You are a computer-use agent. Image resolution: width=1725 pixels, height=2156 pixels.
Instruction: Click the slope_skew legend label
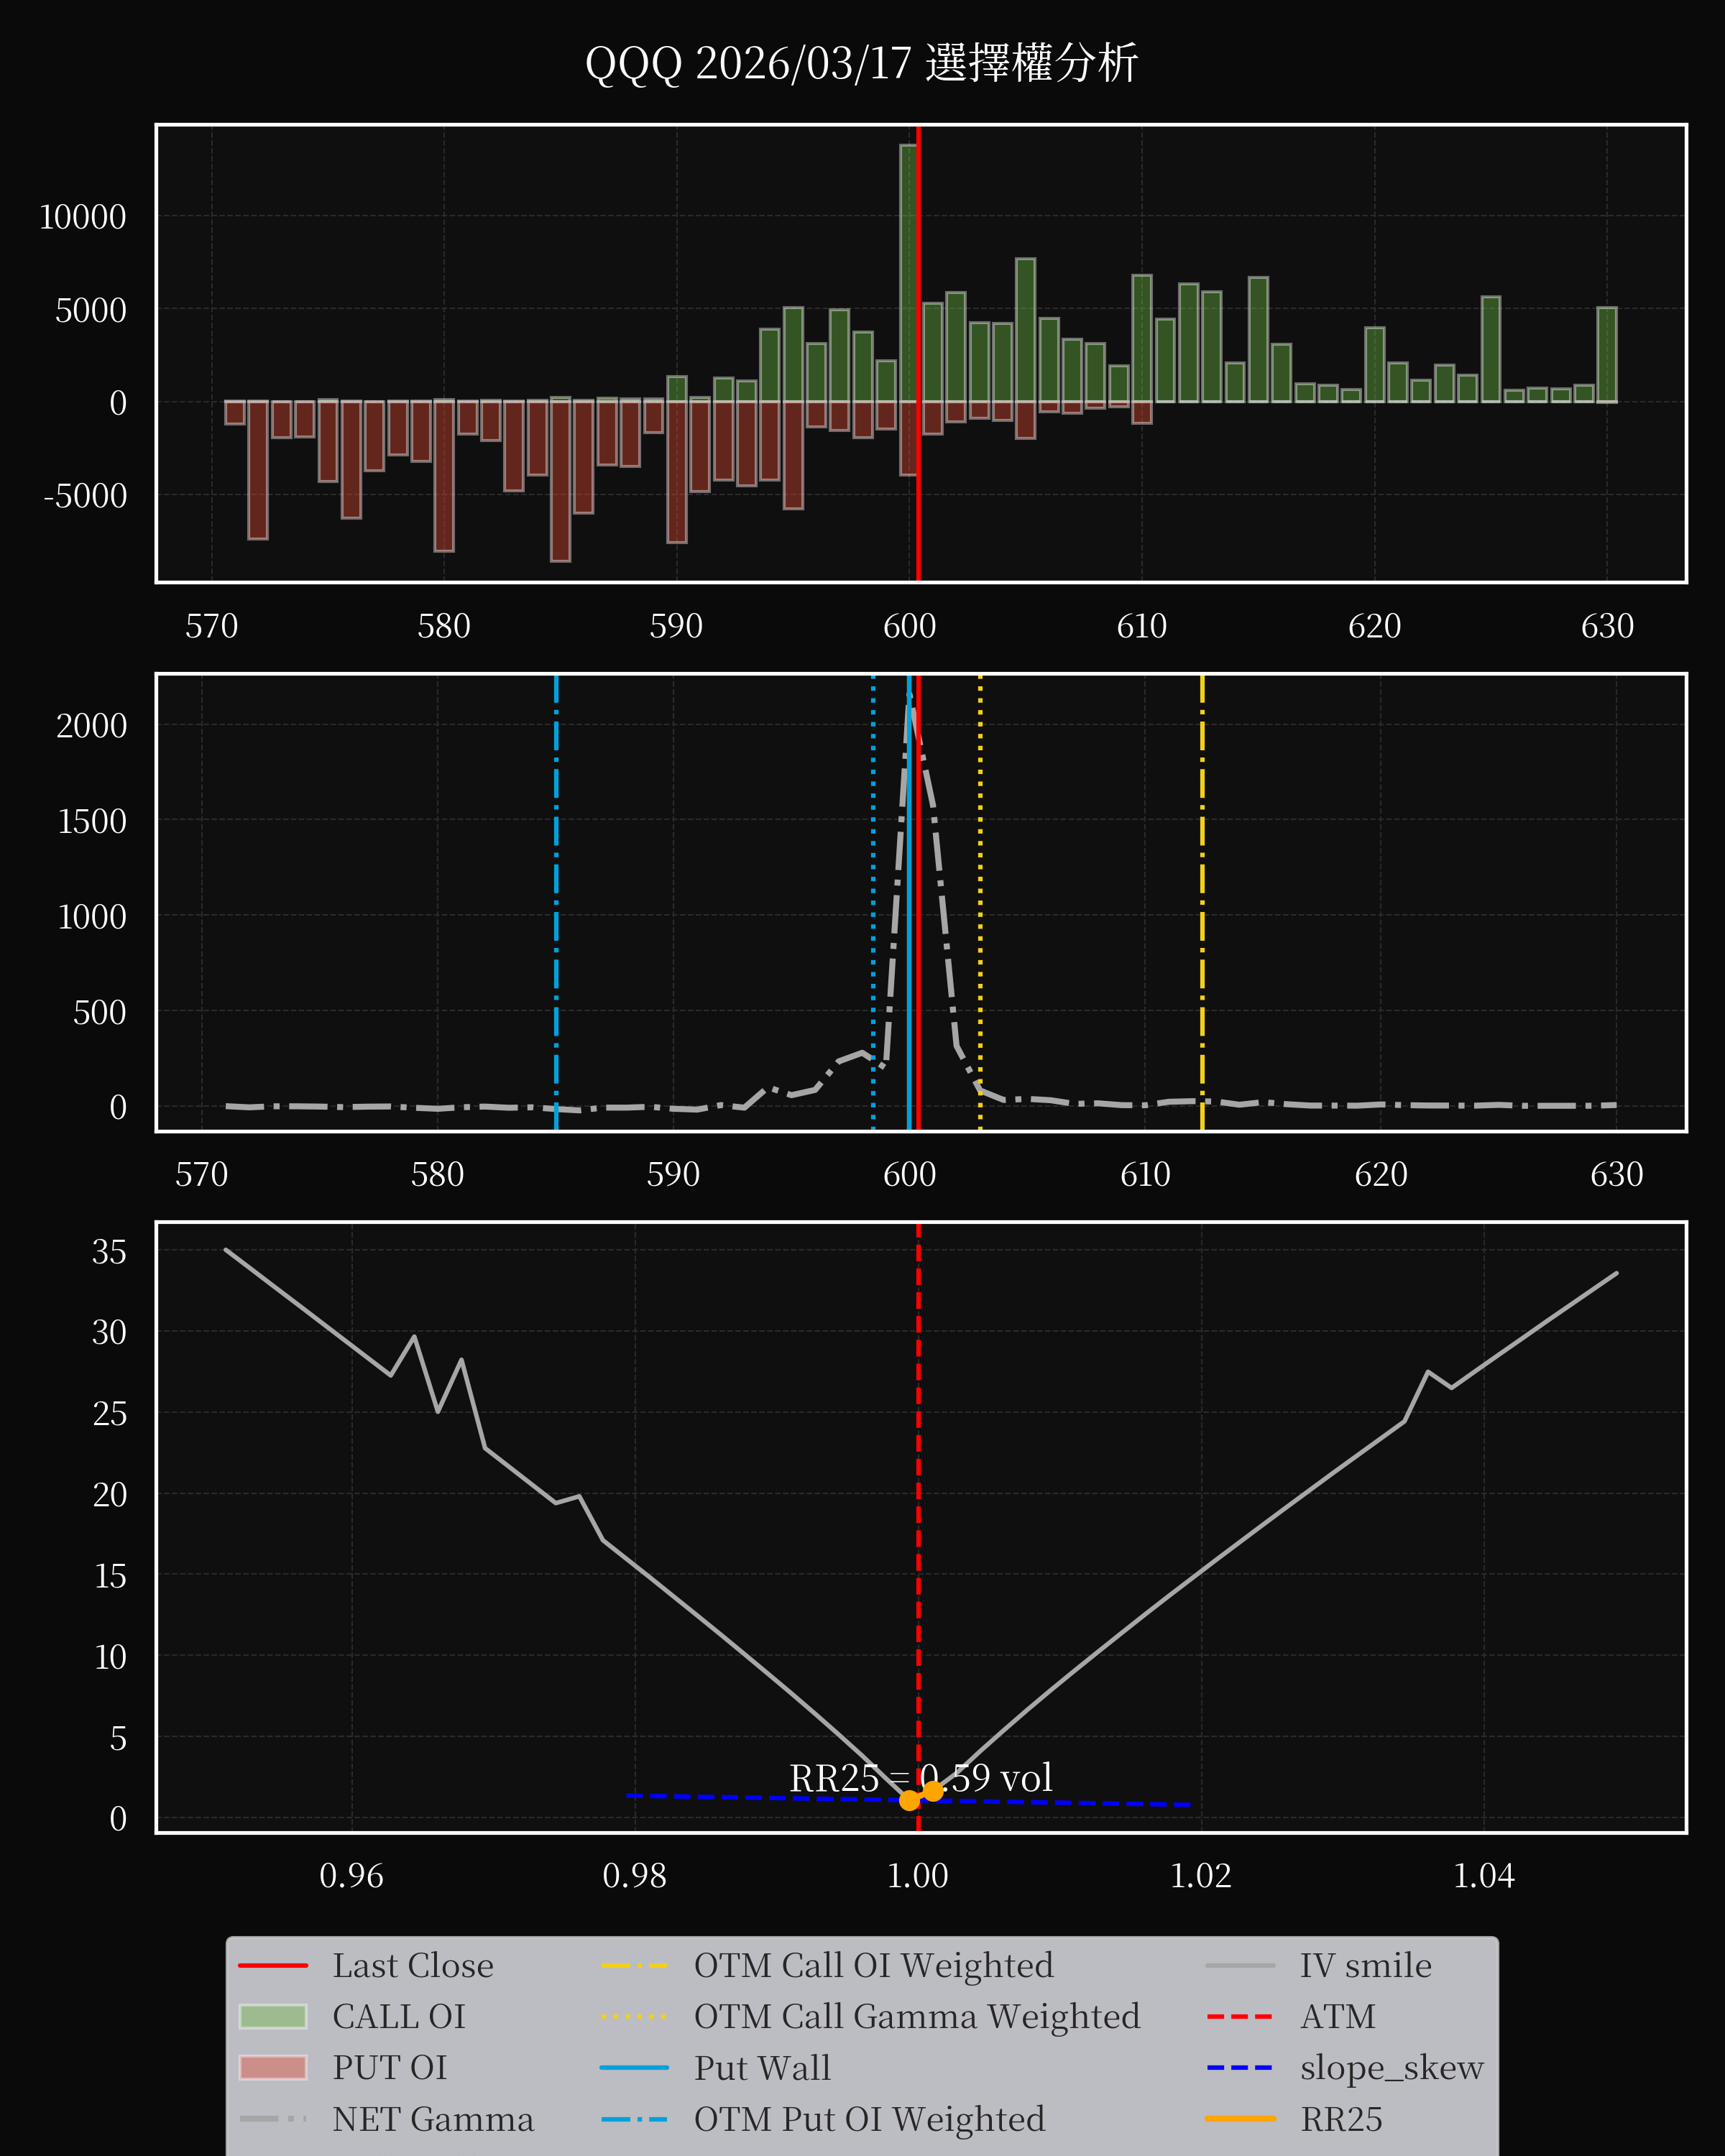(1392, 2067)
